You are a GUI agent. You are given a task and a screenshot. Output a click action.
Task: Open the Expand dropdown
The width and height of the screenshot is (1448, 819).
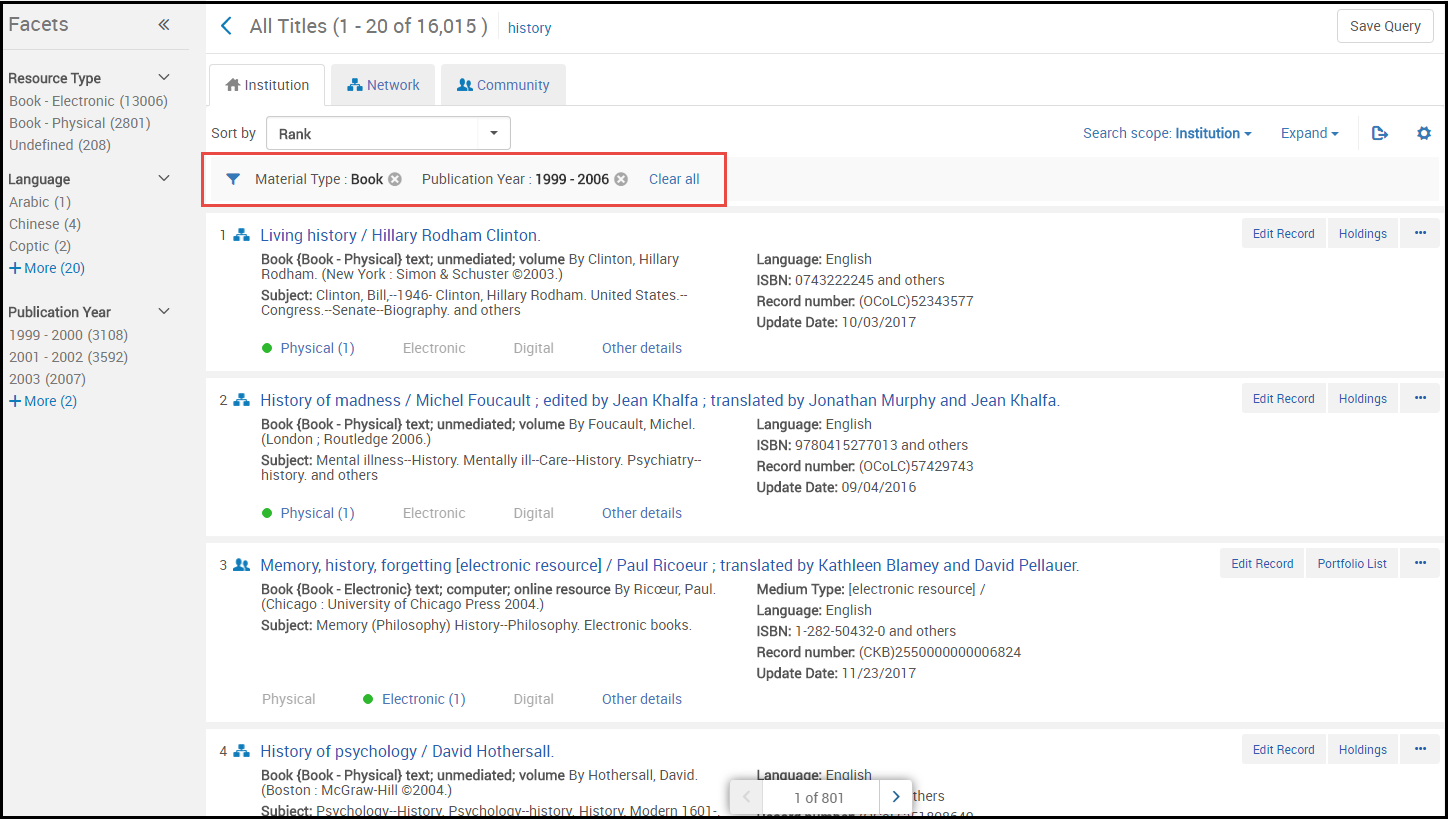coord(1309,133)
